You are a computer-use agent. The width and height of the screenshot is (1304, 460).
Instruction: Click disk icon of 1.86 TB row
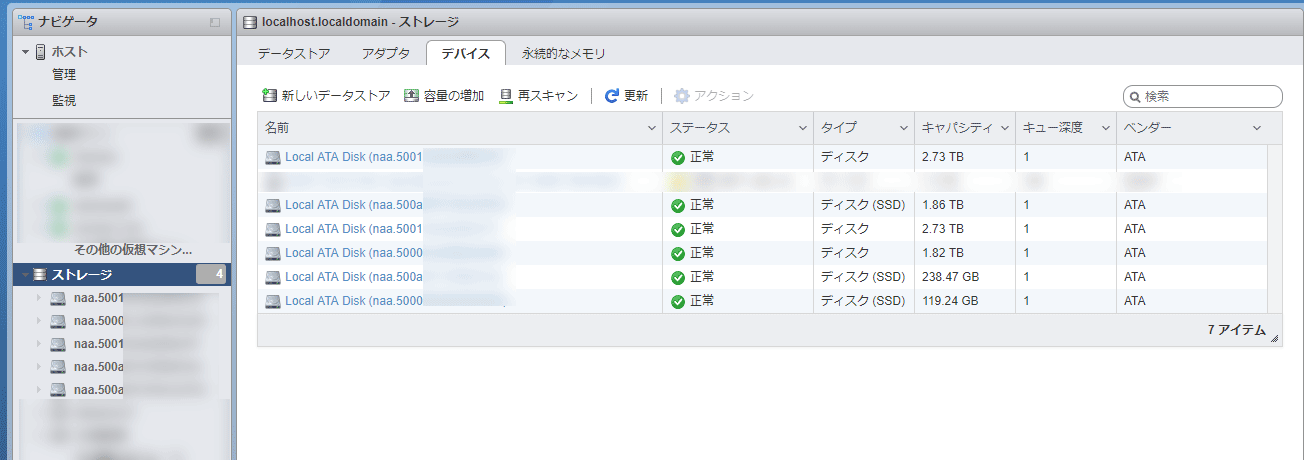point(273,205)
